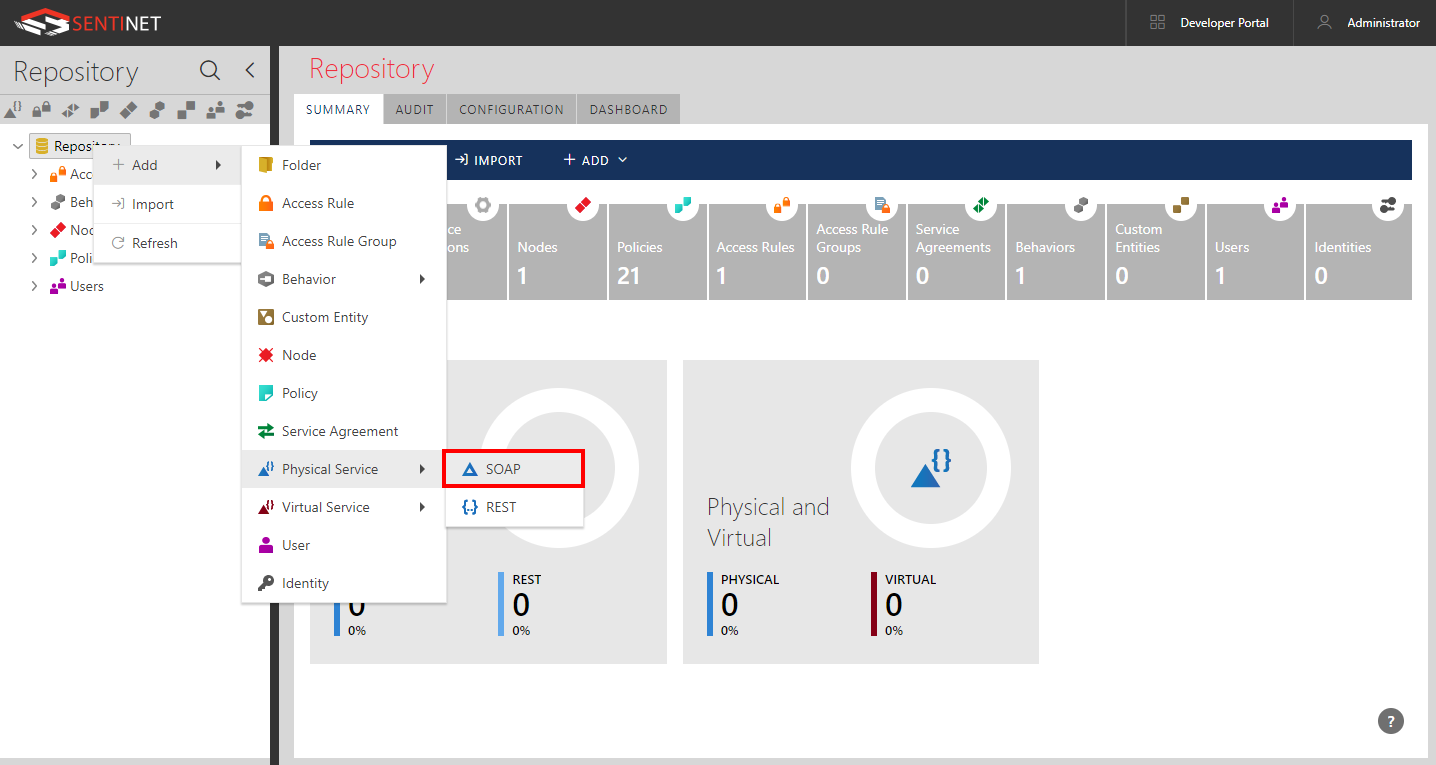Screen dimensions: 1436x765
Task: Filter tree by services icon
Action: coord(13,109)
